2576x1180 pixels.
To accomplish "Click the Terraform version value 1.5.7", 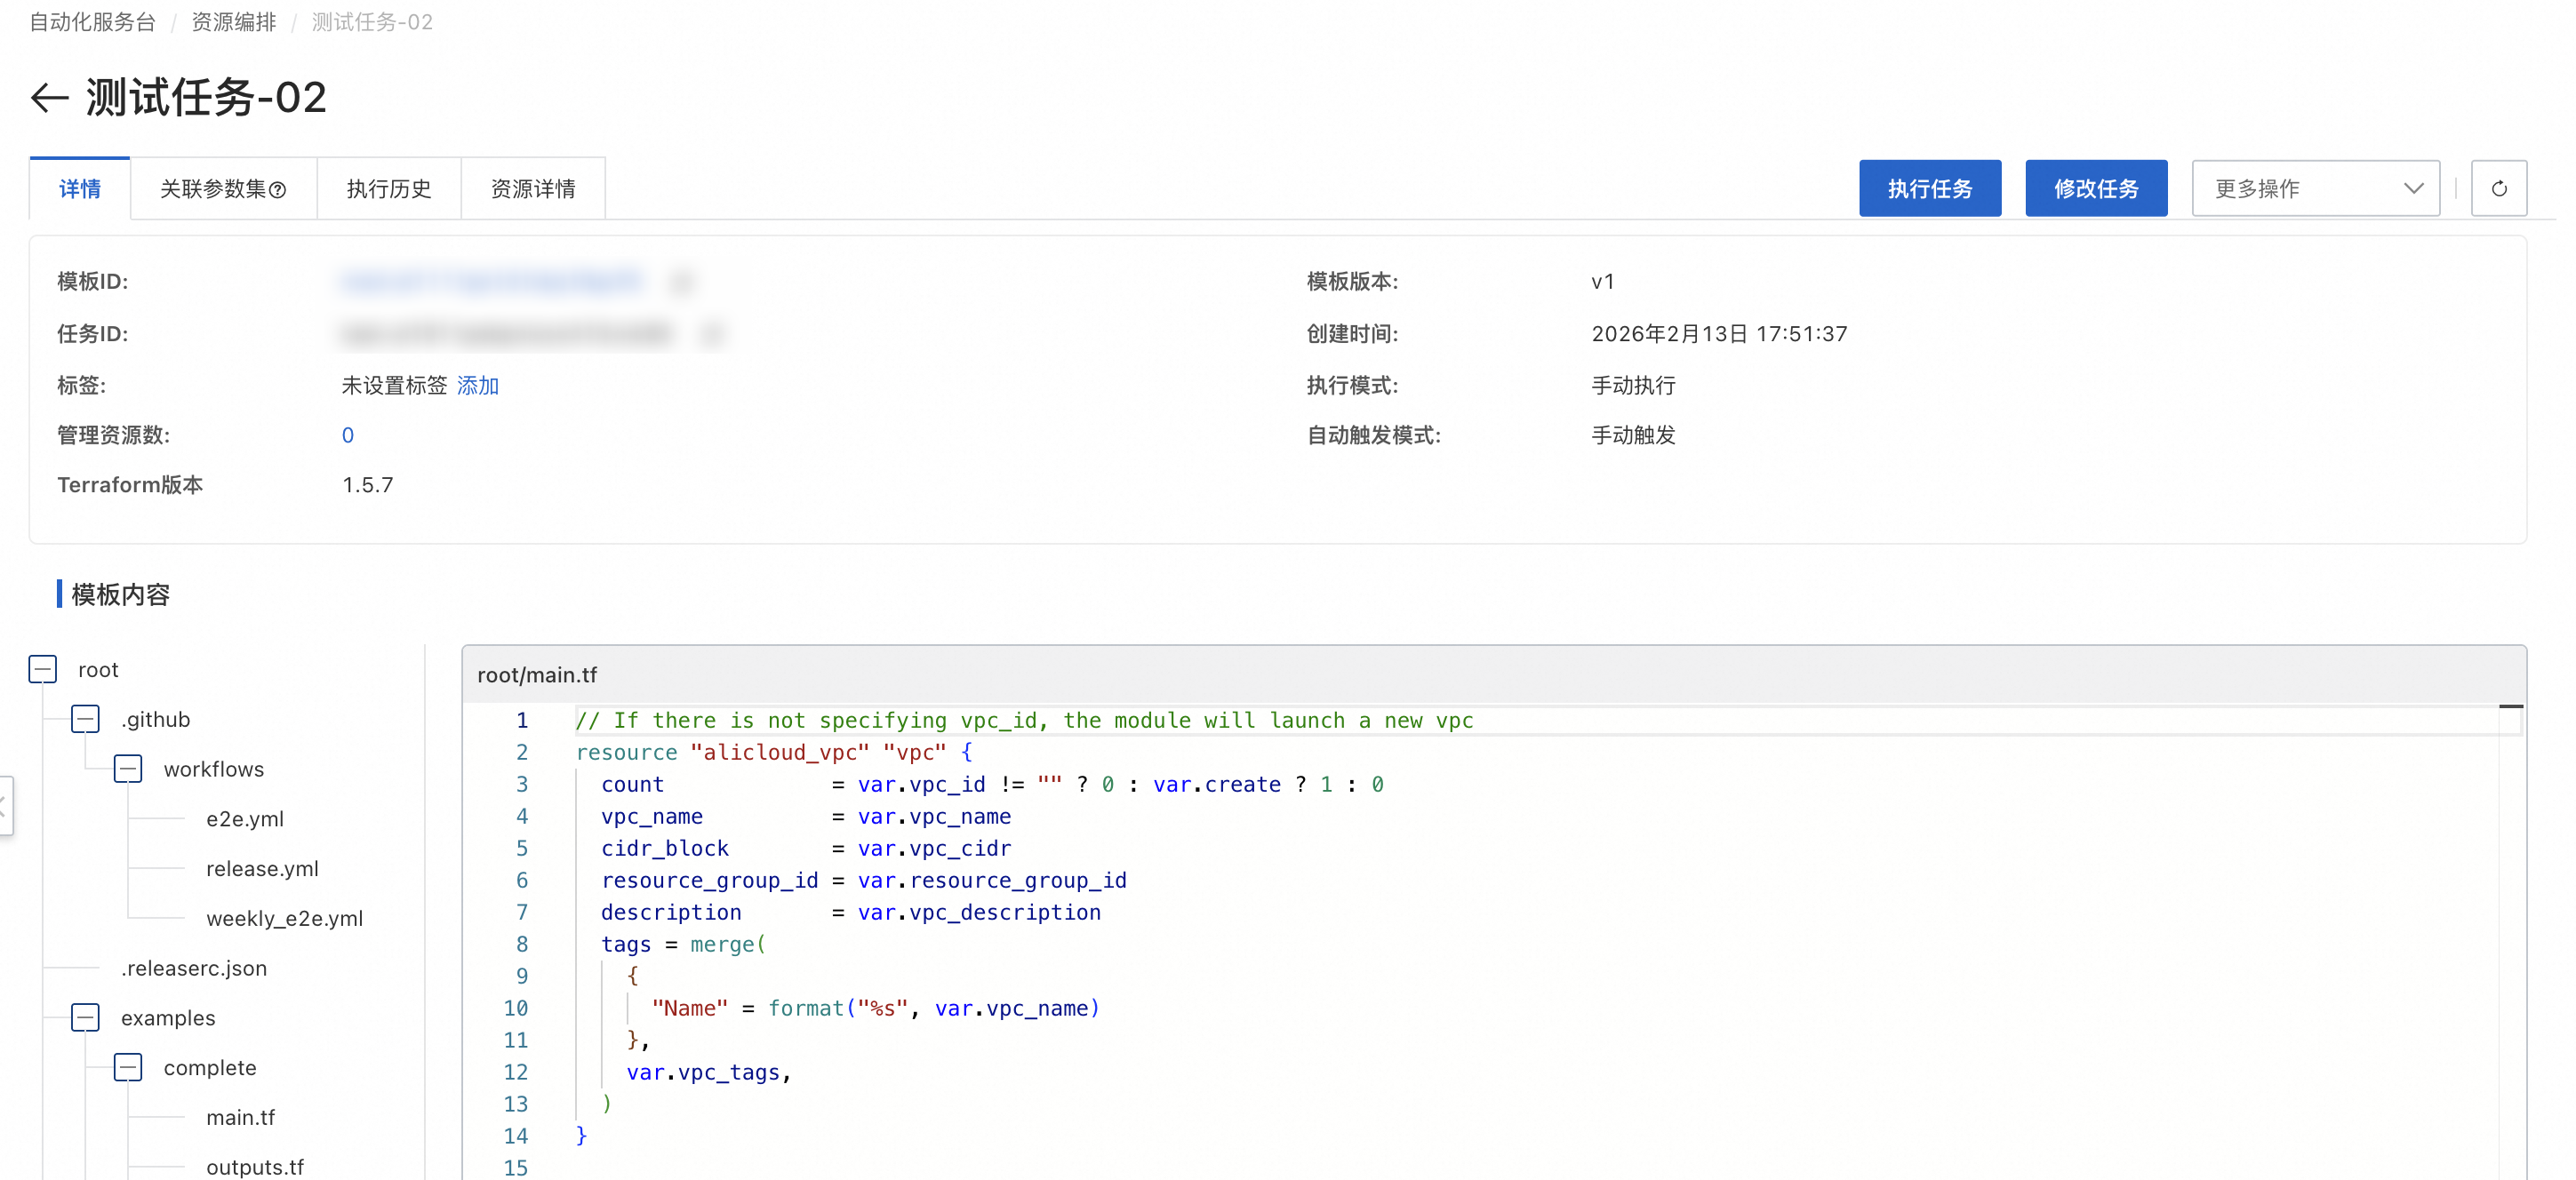I will (x=368, y=485).
